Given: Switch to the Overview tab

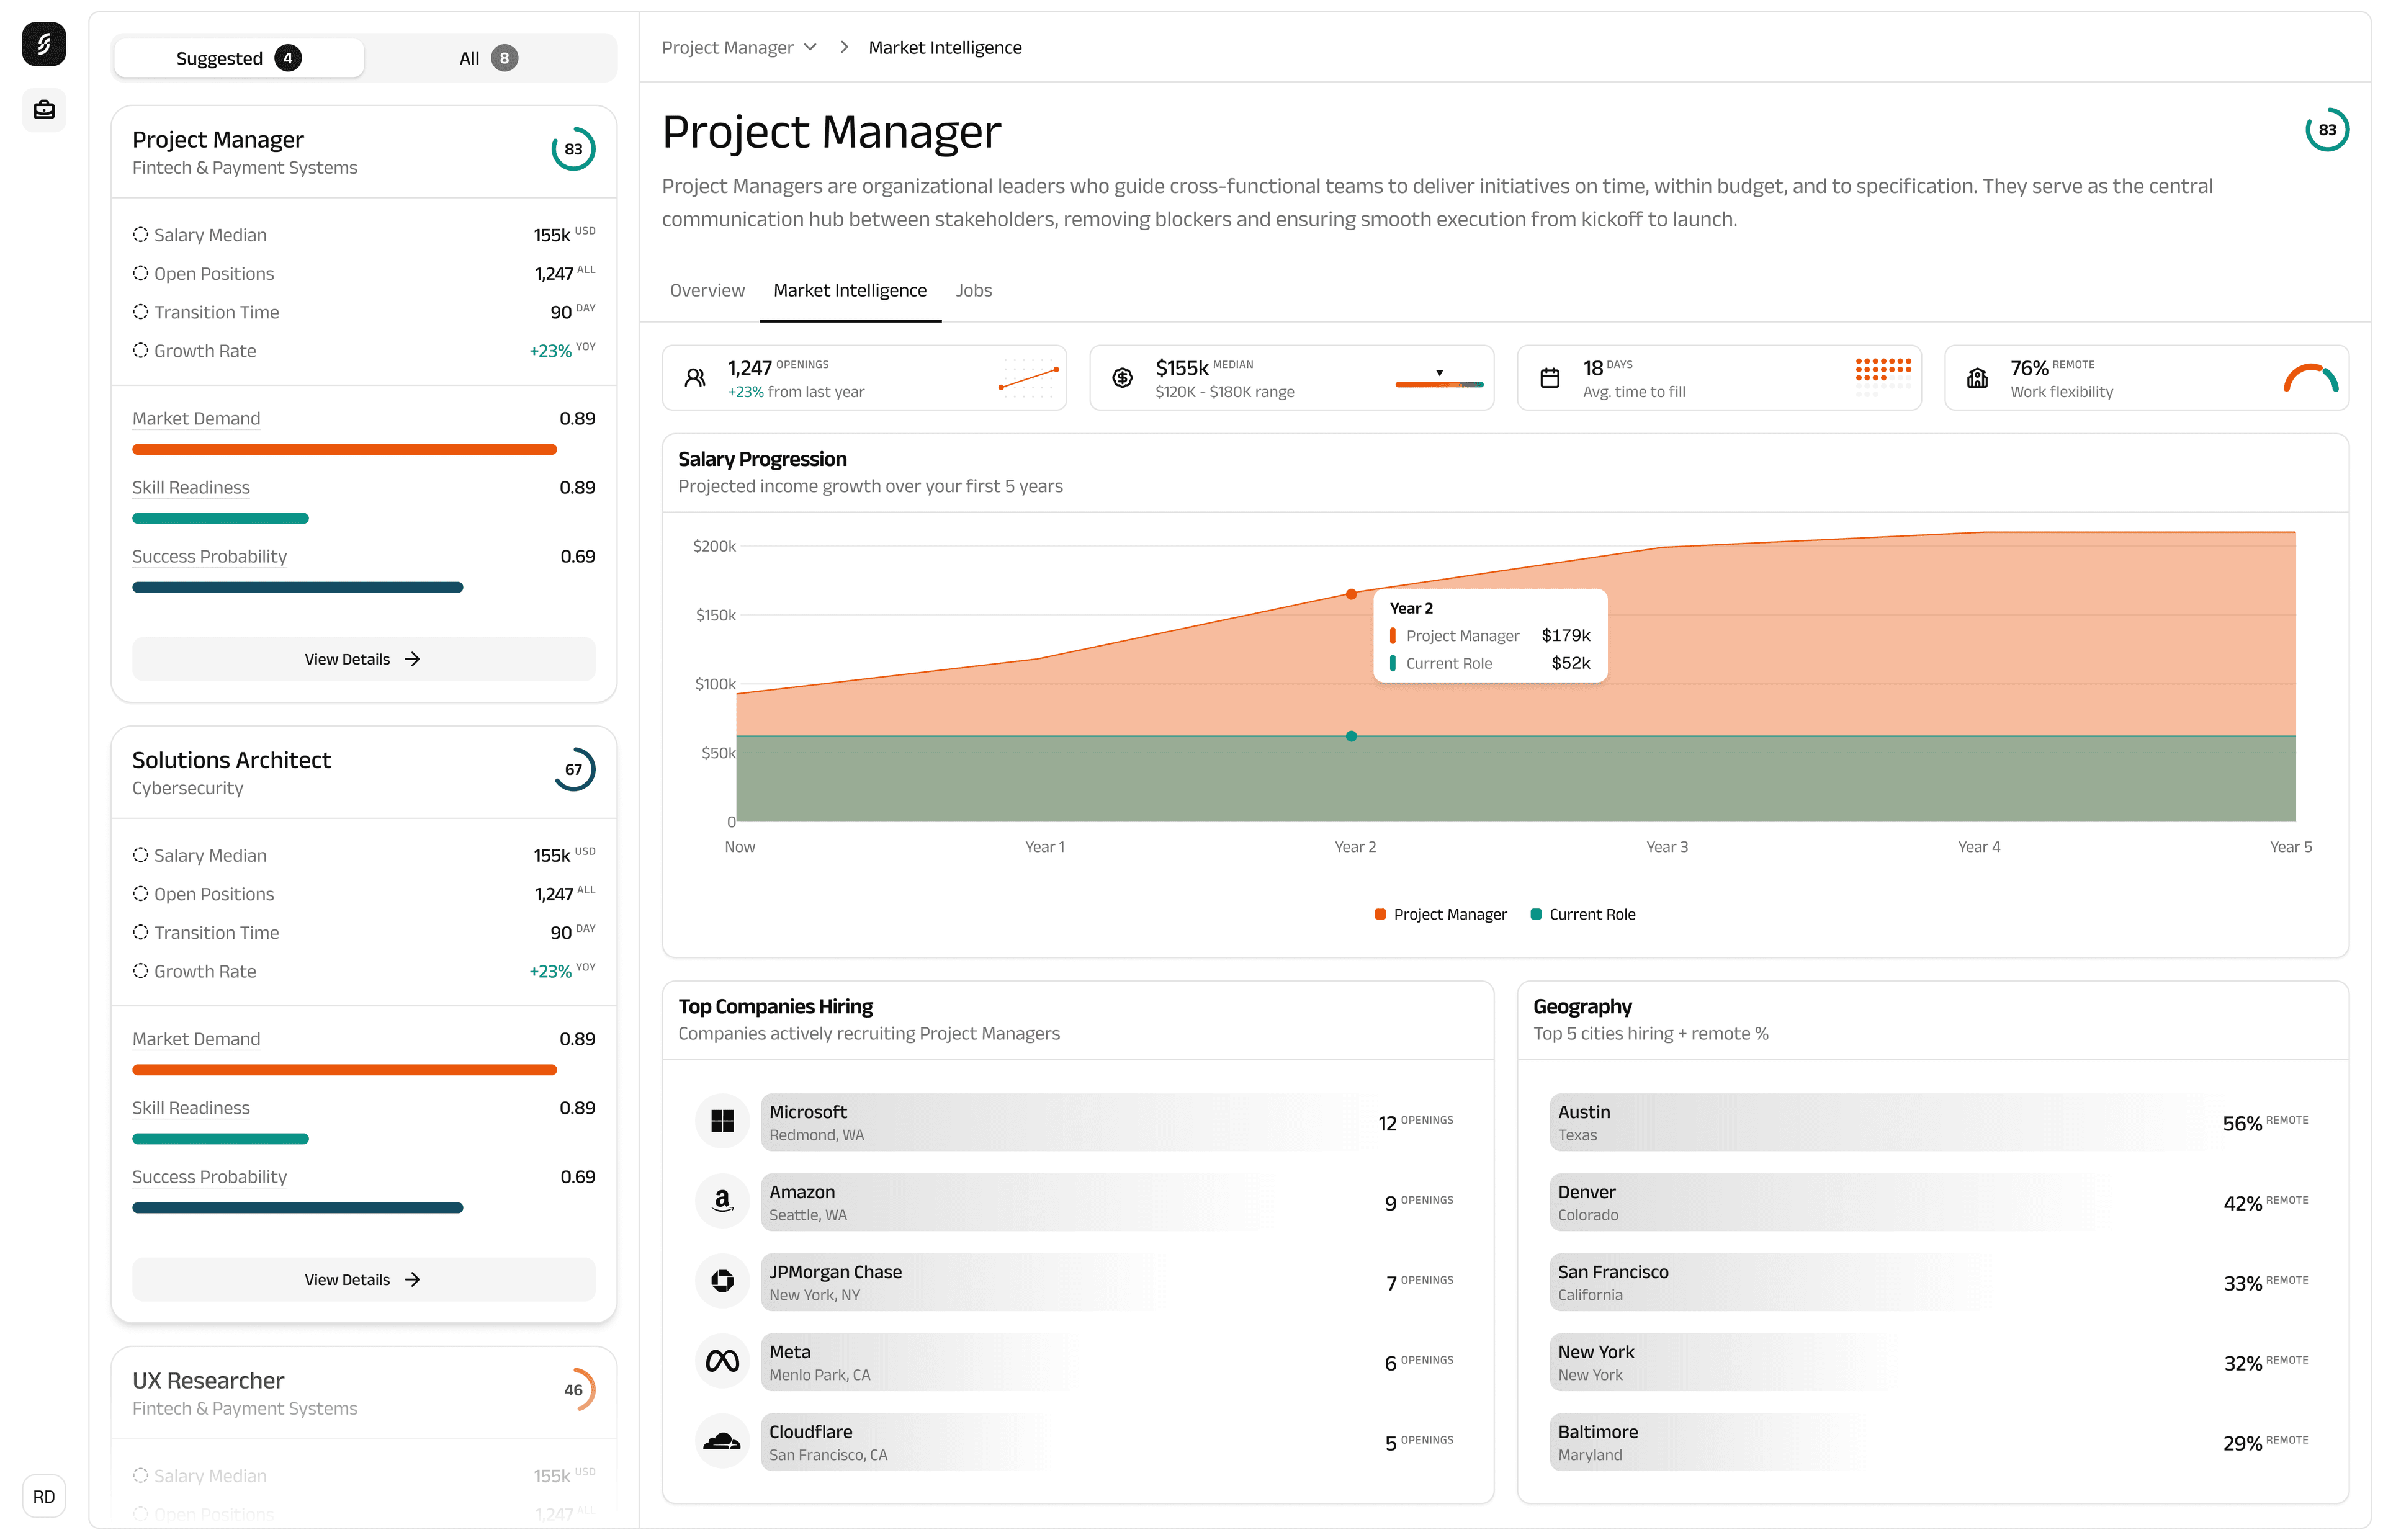Looking at the screenshot, I should [x=707, y=290].
